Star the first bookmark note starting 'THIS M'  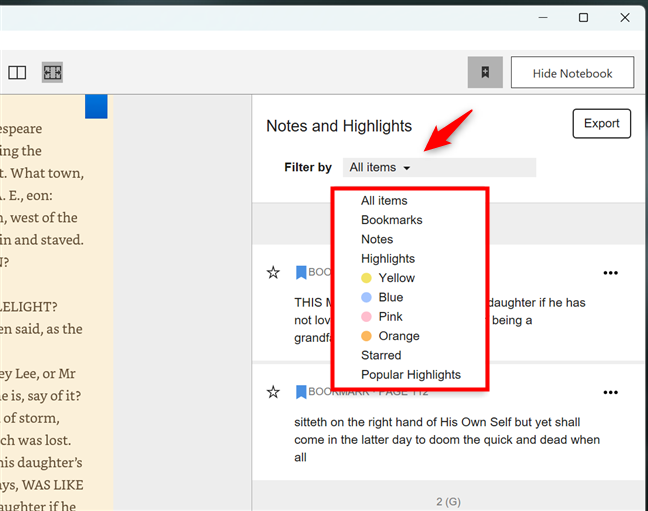click(273, 272)
